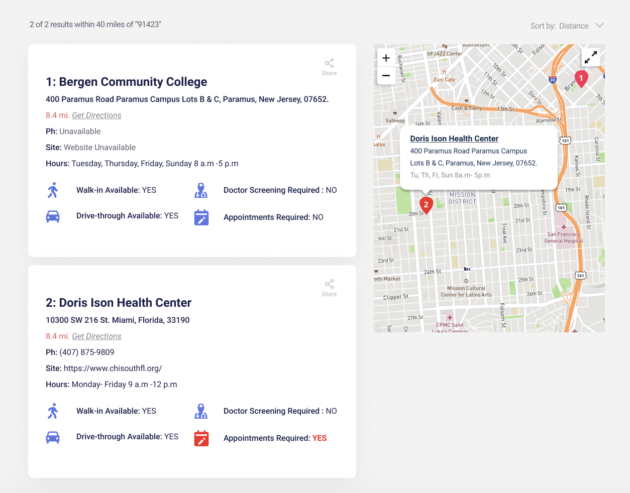
Task: Select heading 1: Bergen Community College
Action: [x=126, y=82]
